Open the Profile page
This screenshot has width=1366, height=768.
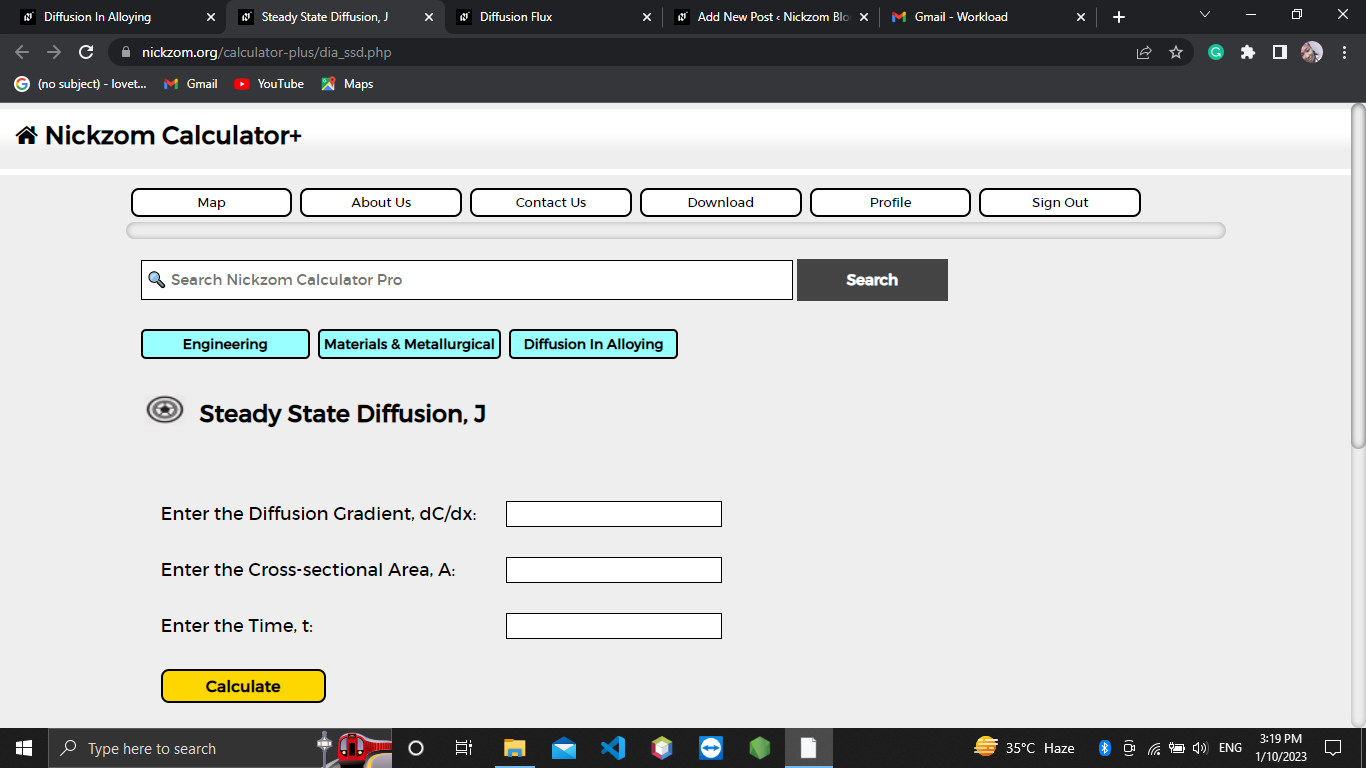[890, 202]
